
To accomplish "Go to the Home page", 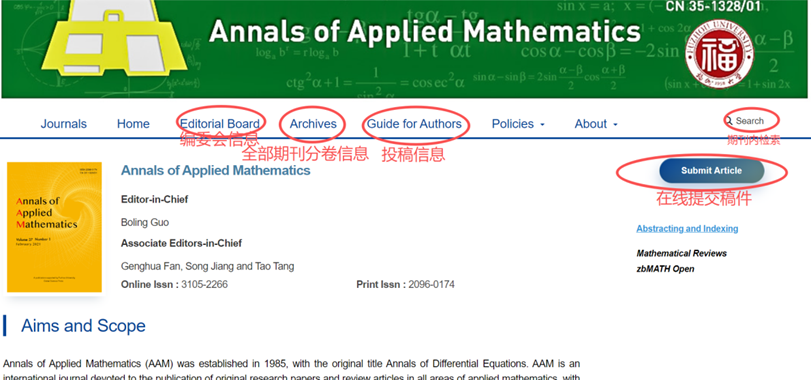I will 133,124.
